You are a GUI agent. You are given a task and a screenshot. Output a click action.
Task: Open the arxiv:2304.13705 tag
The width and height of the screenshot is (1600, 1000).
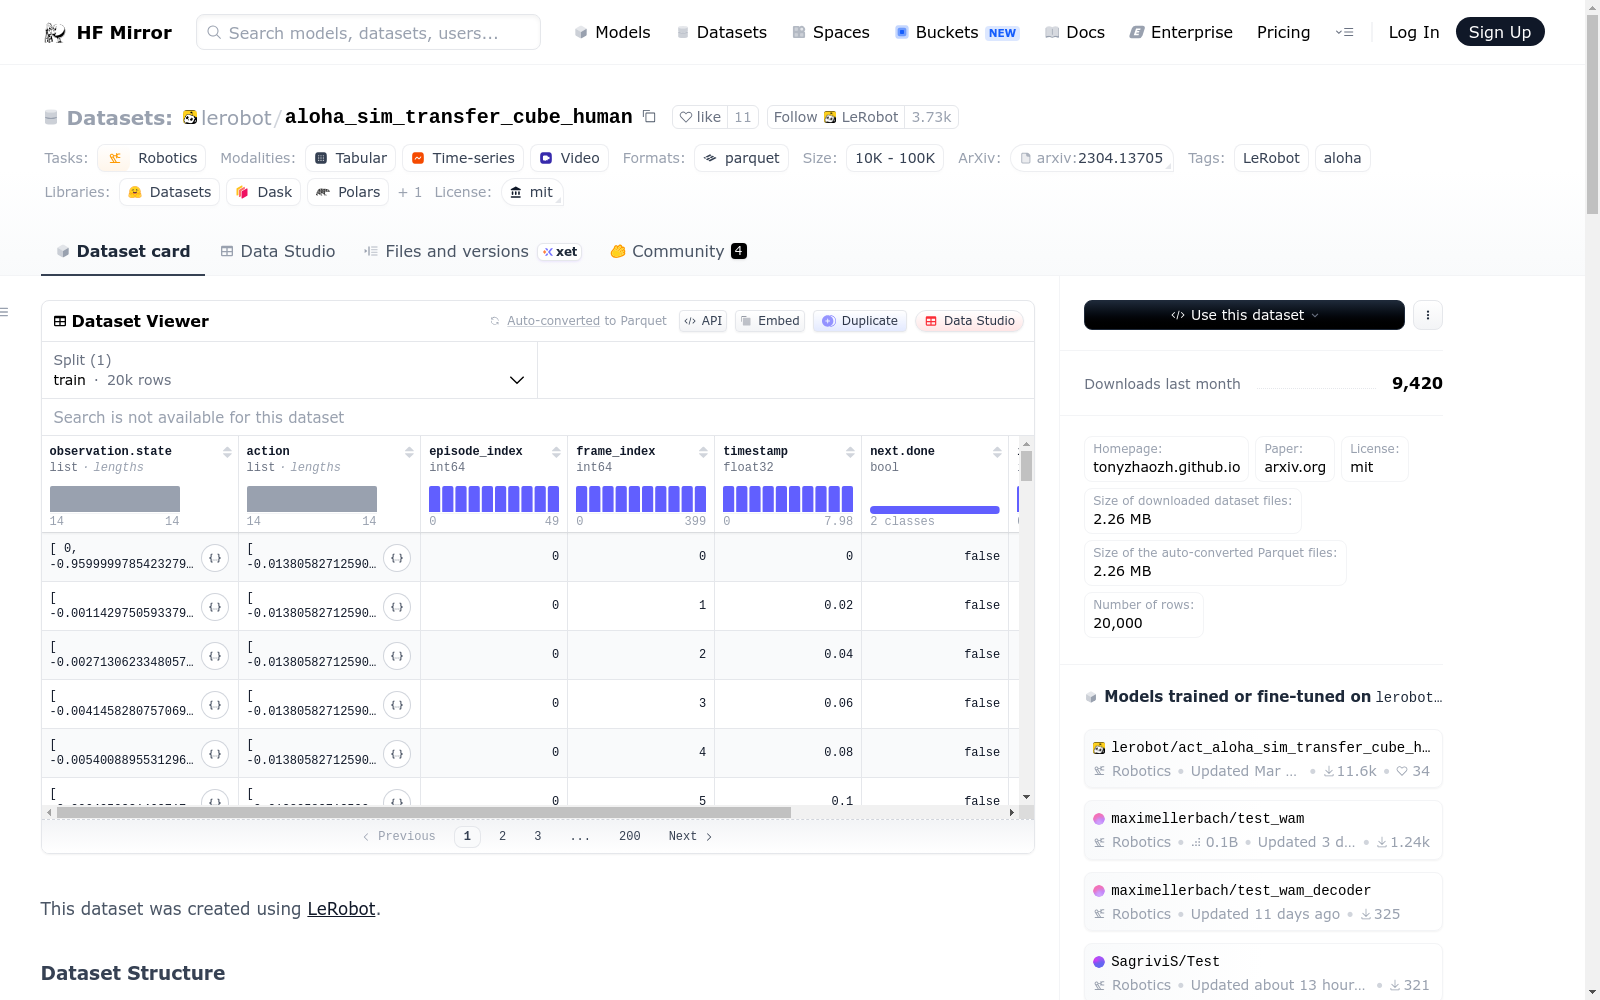(1092, 158)
